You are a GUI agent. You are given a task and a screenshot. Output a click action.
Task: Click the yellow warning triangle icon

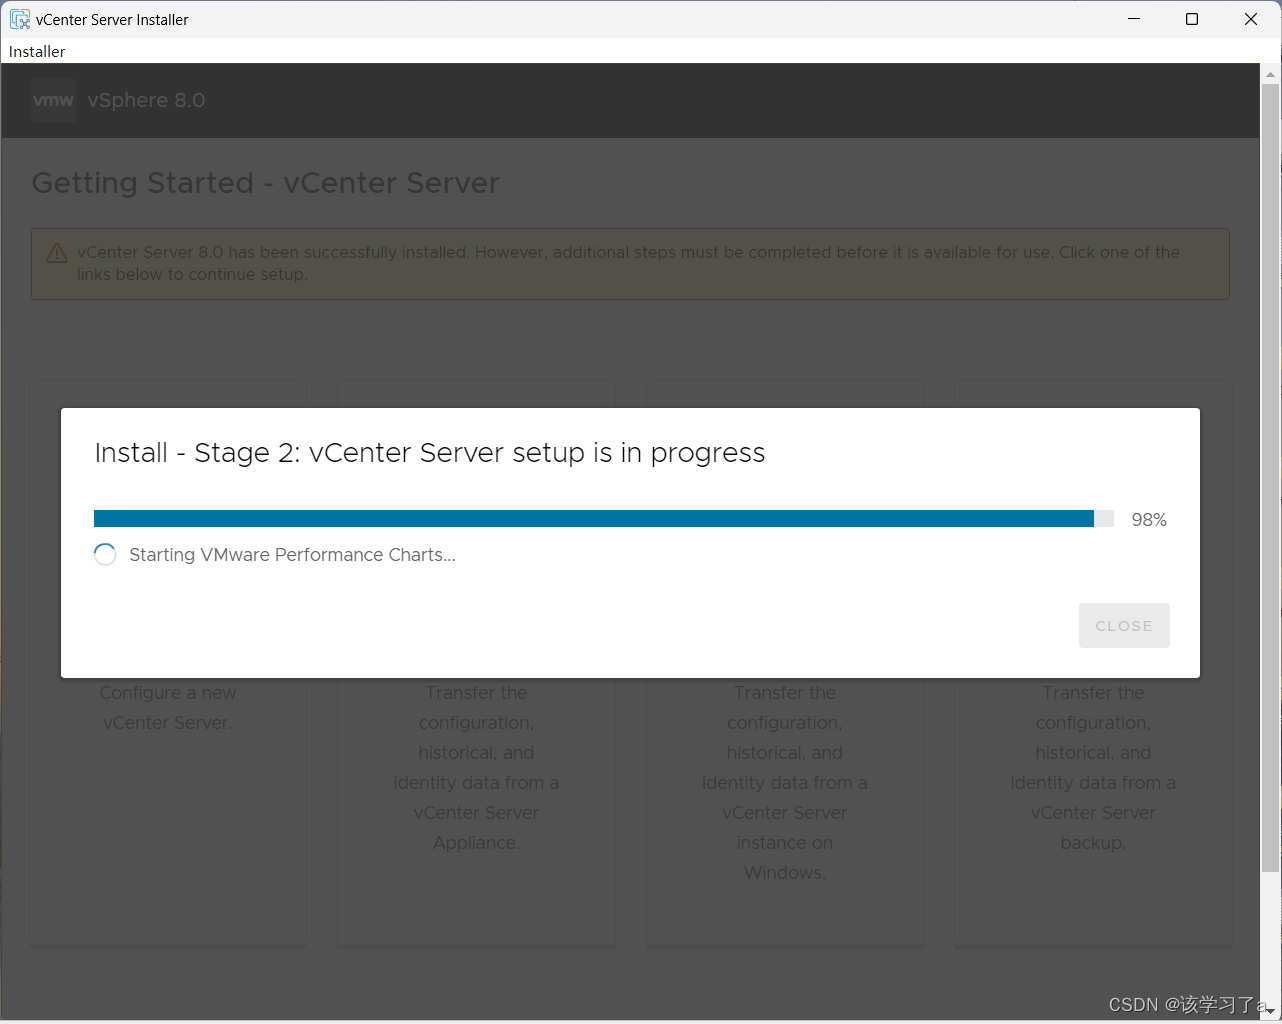[x=57, y=253]
